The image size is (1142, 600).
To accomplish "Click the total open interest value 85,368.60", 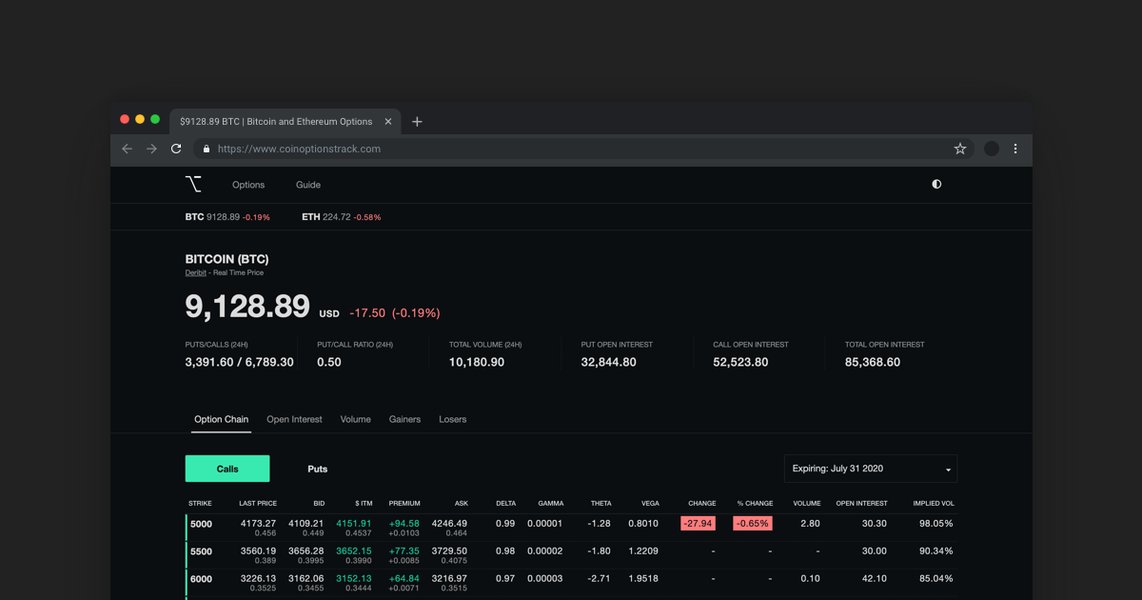I will [x=873, y=362].
